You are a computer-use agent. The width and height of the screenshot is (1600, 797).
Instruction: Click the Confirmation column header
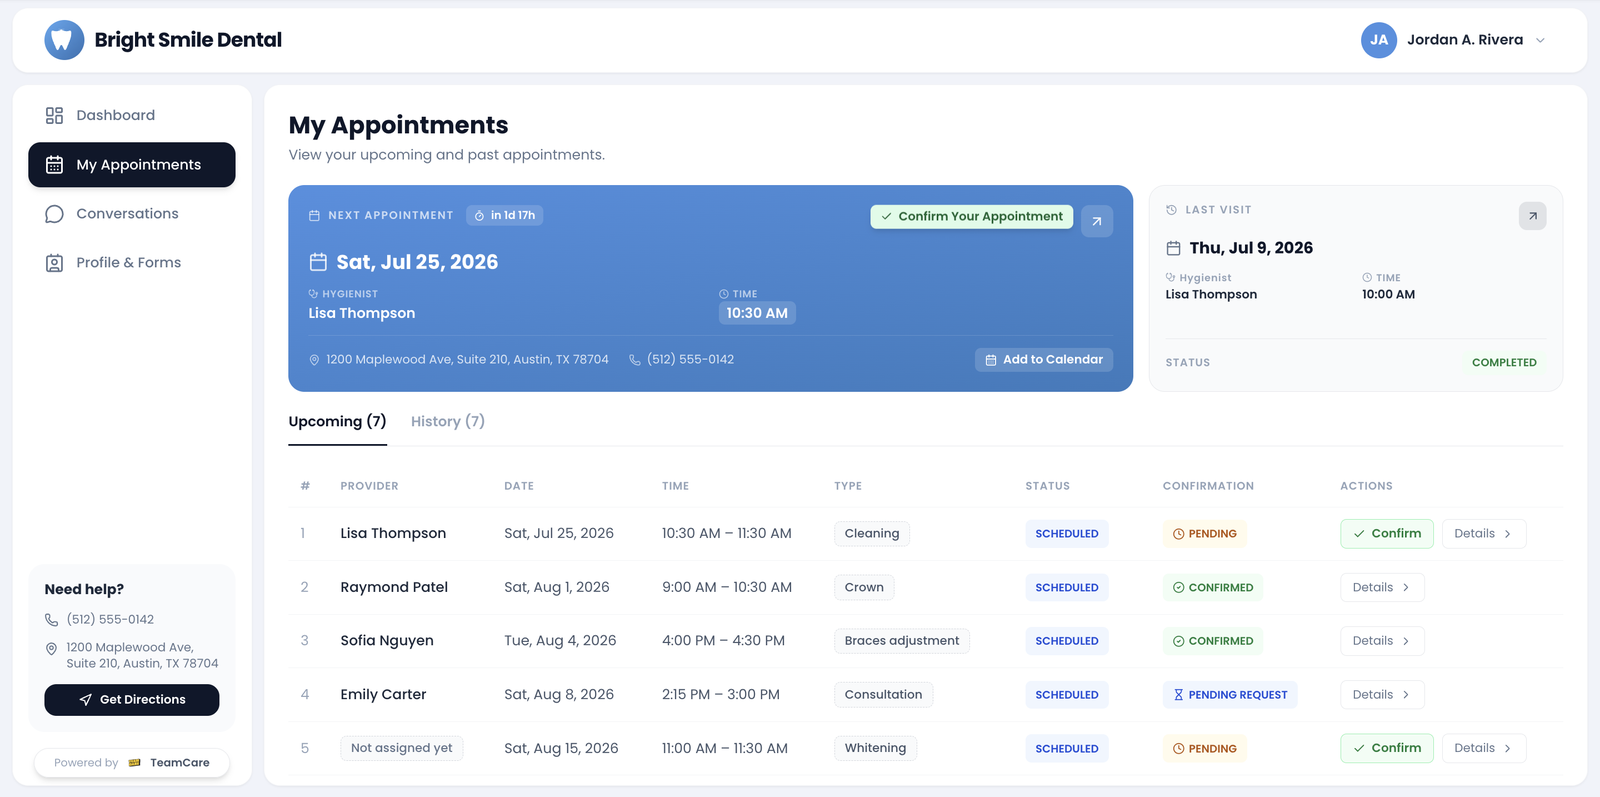1208,486
